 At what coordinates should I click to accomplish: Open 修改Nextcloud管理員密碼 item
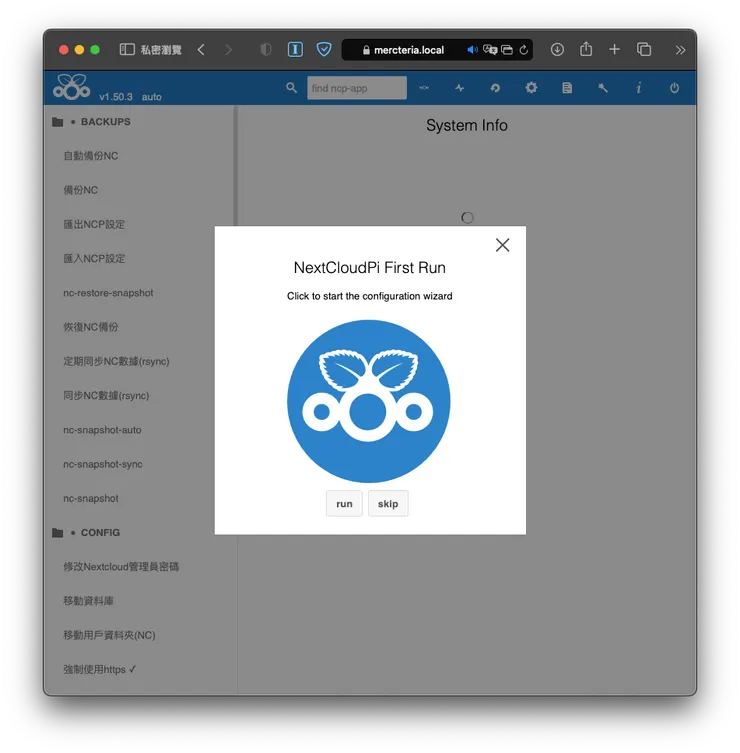(x=121, y=567)
